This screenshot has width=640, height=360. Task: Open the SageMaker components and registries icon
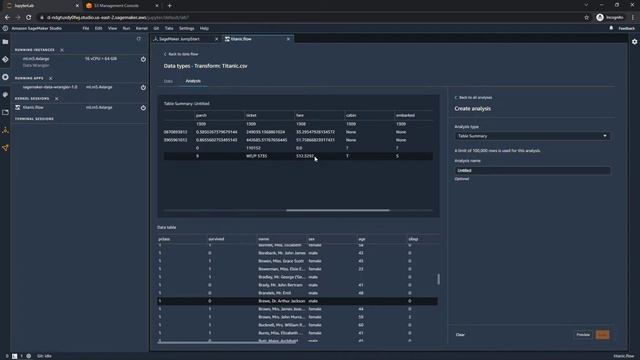5,130
